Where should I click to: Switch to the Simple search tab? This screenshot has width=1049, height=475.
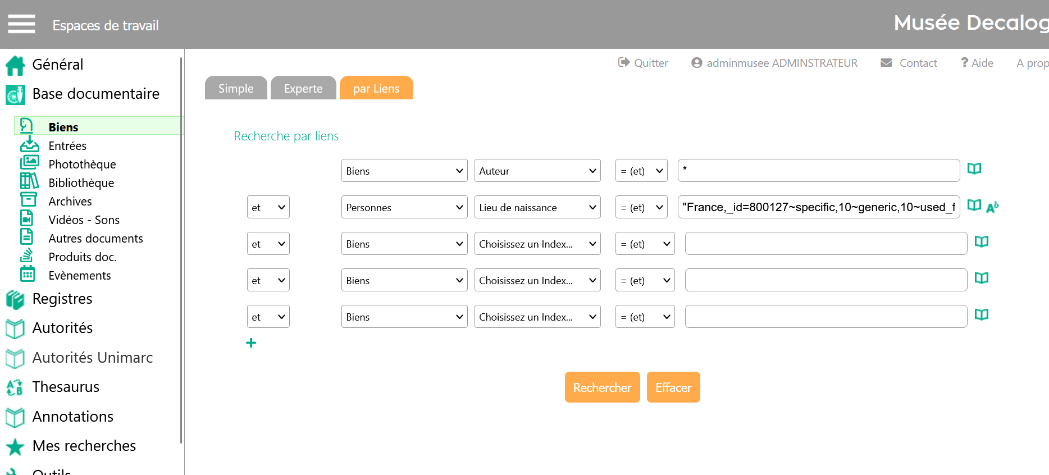[236, 88]
